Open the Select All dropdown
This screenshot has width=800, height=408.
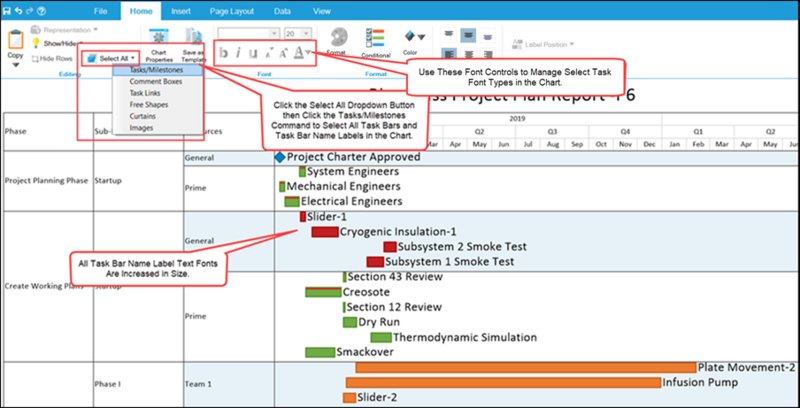(x=110, y=59)
